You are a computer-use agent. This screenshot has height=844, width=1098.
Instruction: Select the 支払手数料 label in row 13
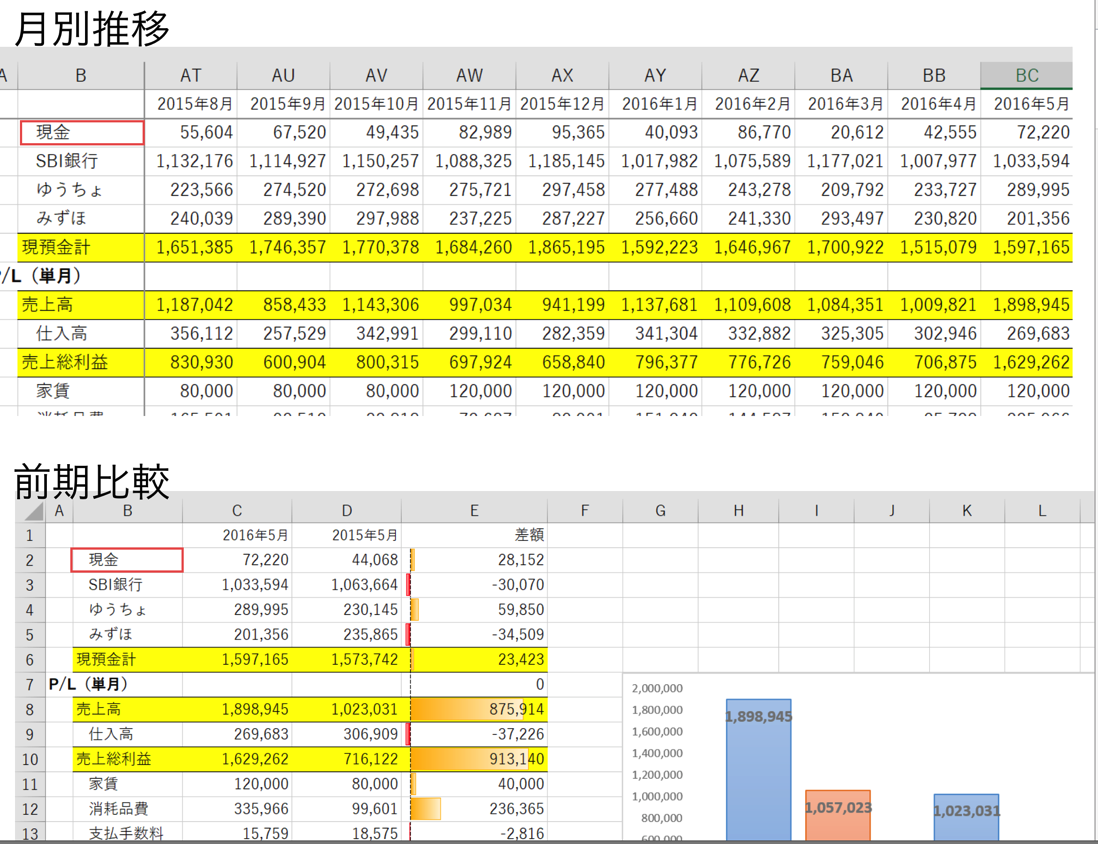point(127,833)
